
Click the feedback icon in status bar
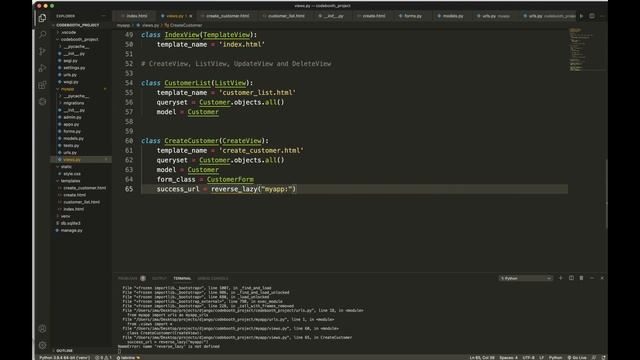point(594,358)
